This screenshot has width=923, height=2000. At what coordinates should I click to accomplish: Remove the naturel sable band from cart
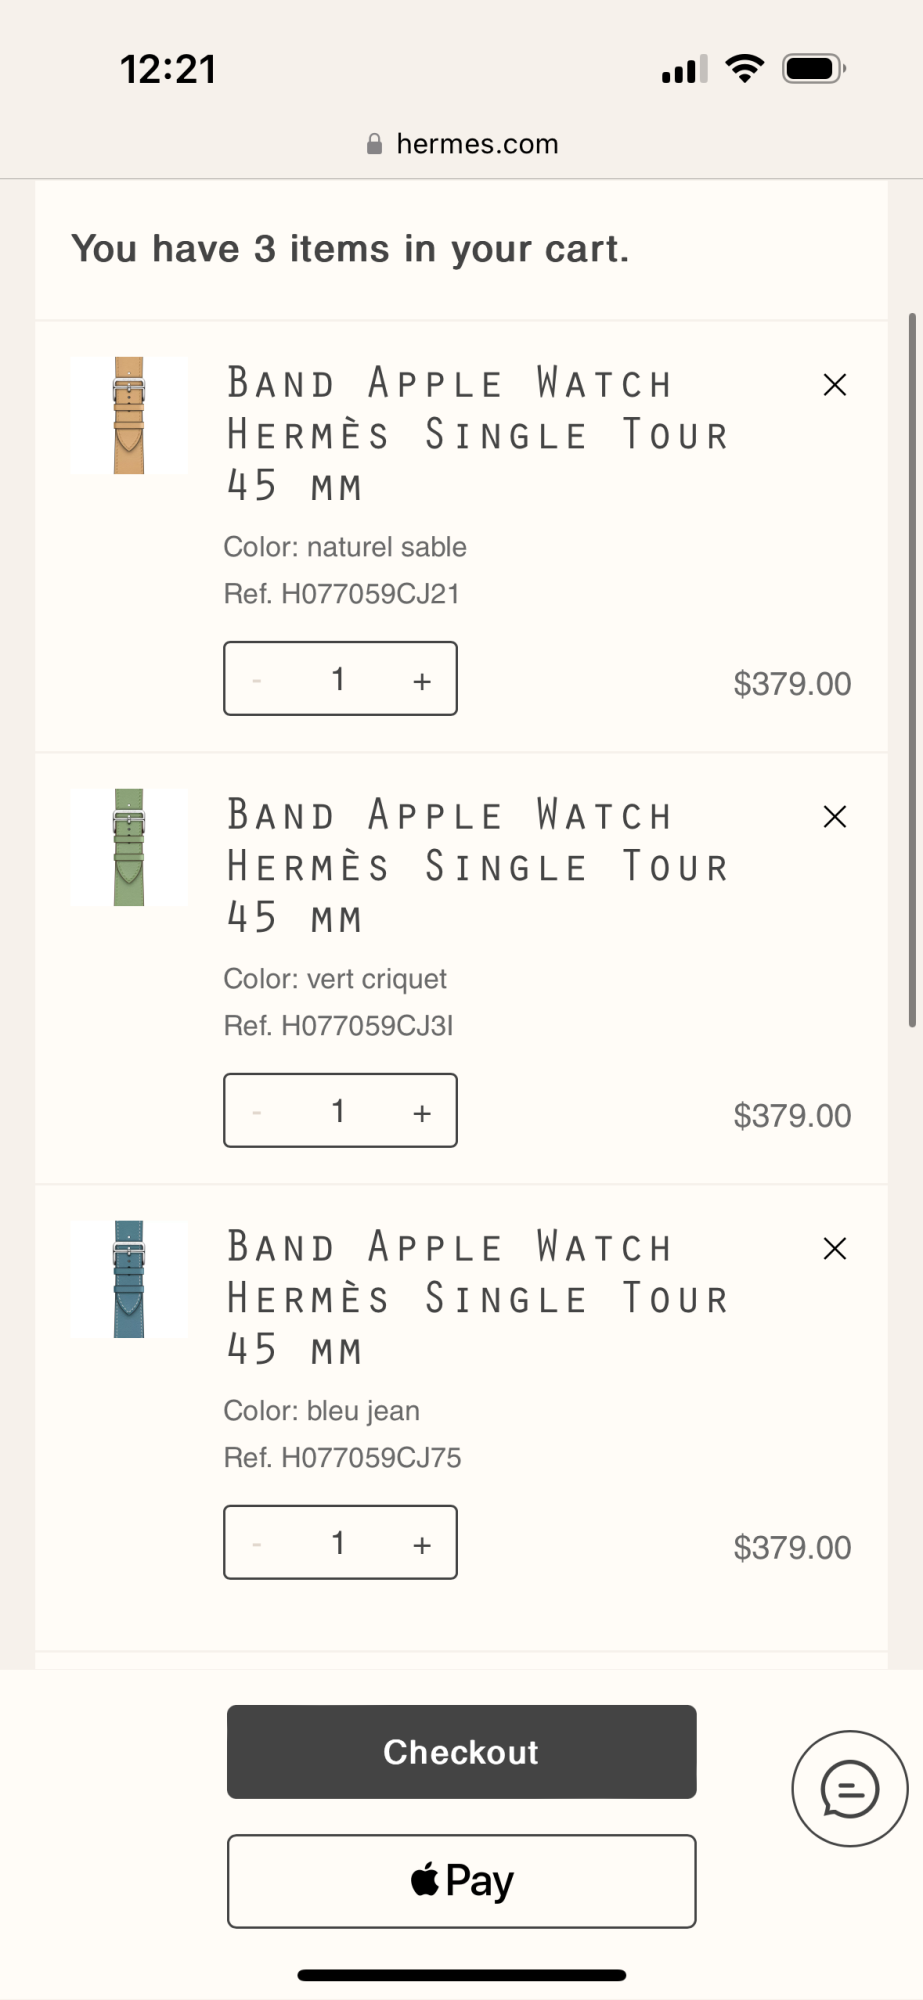[834, 385]
